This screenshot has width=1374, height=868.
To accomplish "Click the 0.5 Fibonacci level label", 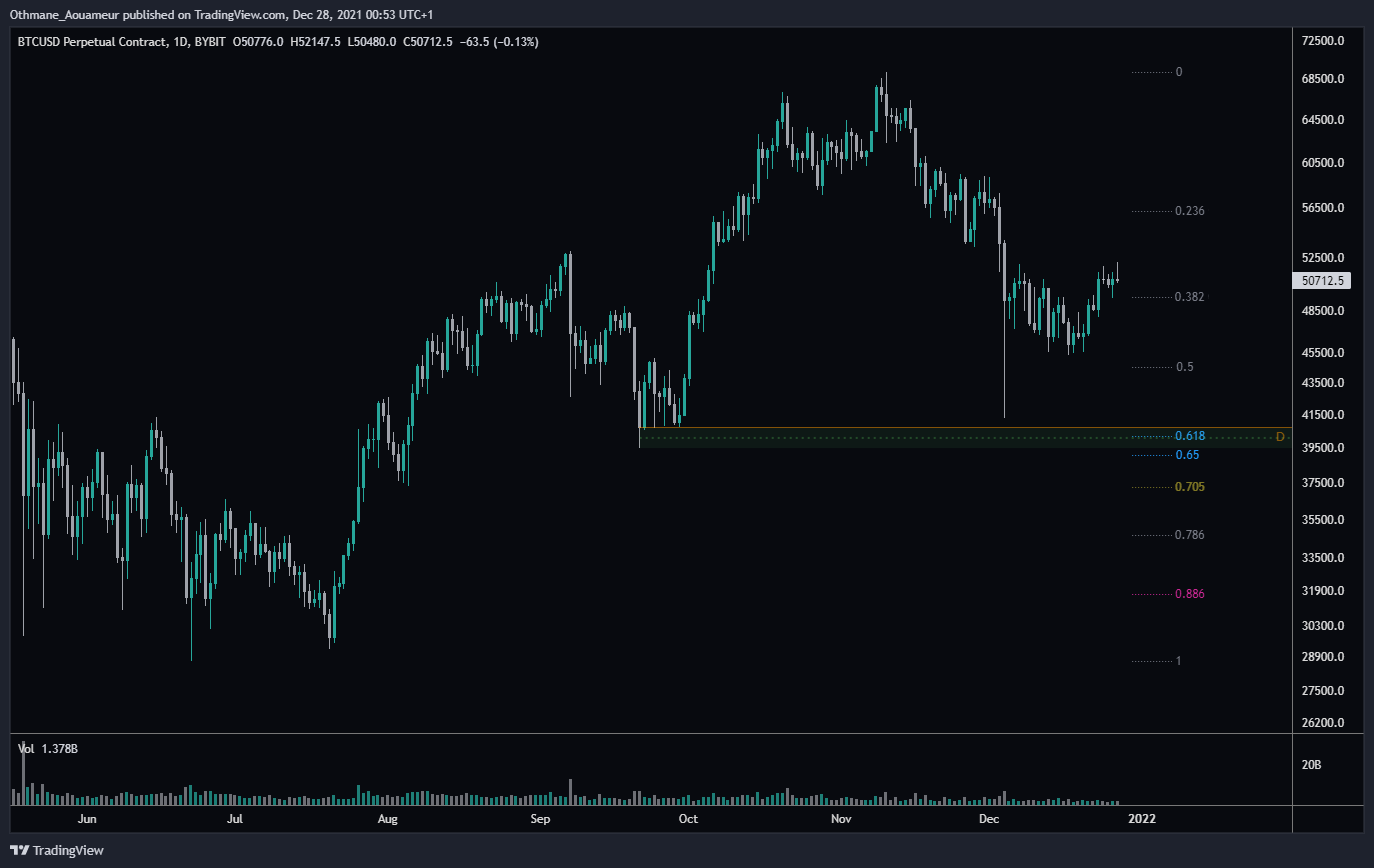I will [x=1185, y=367].
